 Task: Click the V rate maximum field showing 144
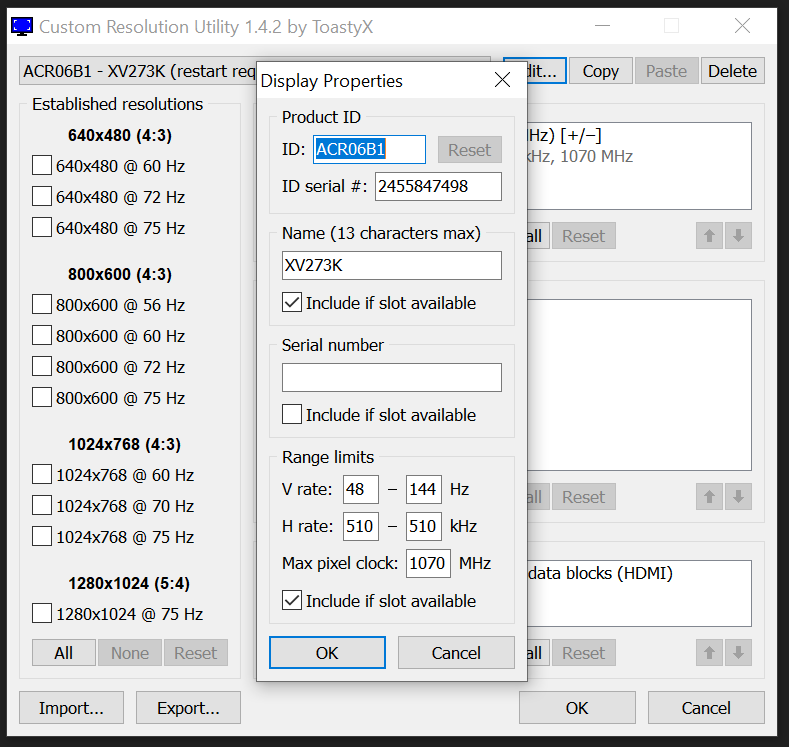tap(424, 490)
